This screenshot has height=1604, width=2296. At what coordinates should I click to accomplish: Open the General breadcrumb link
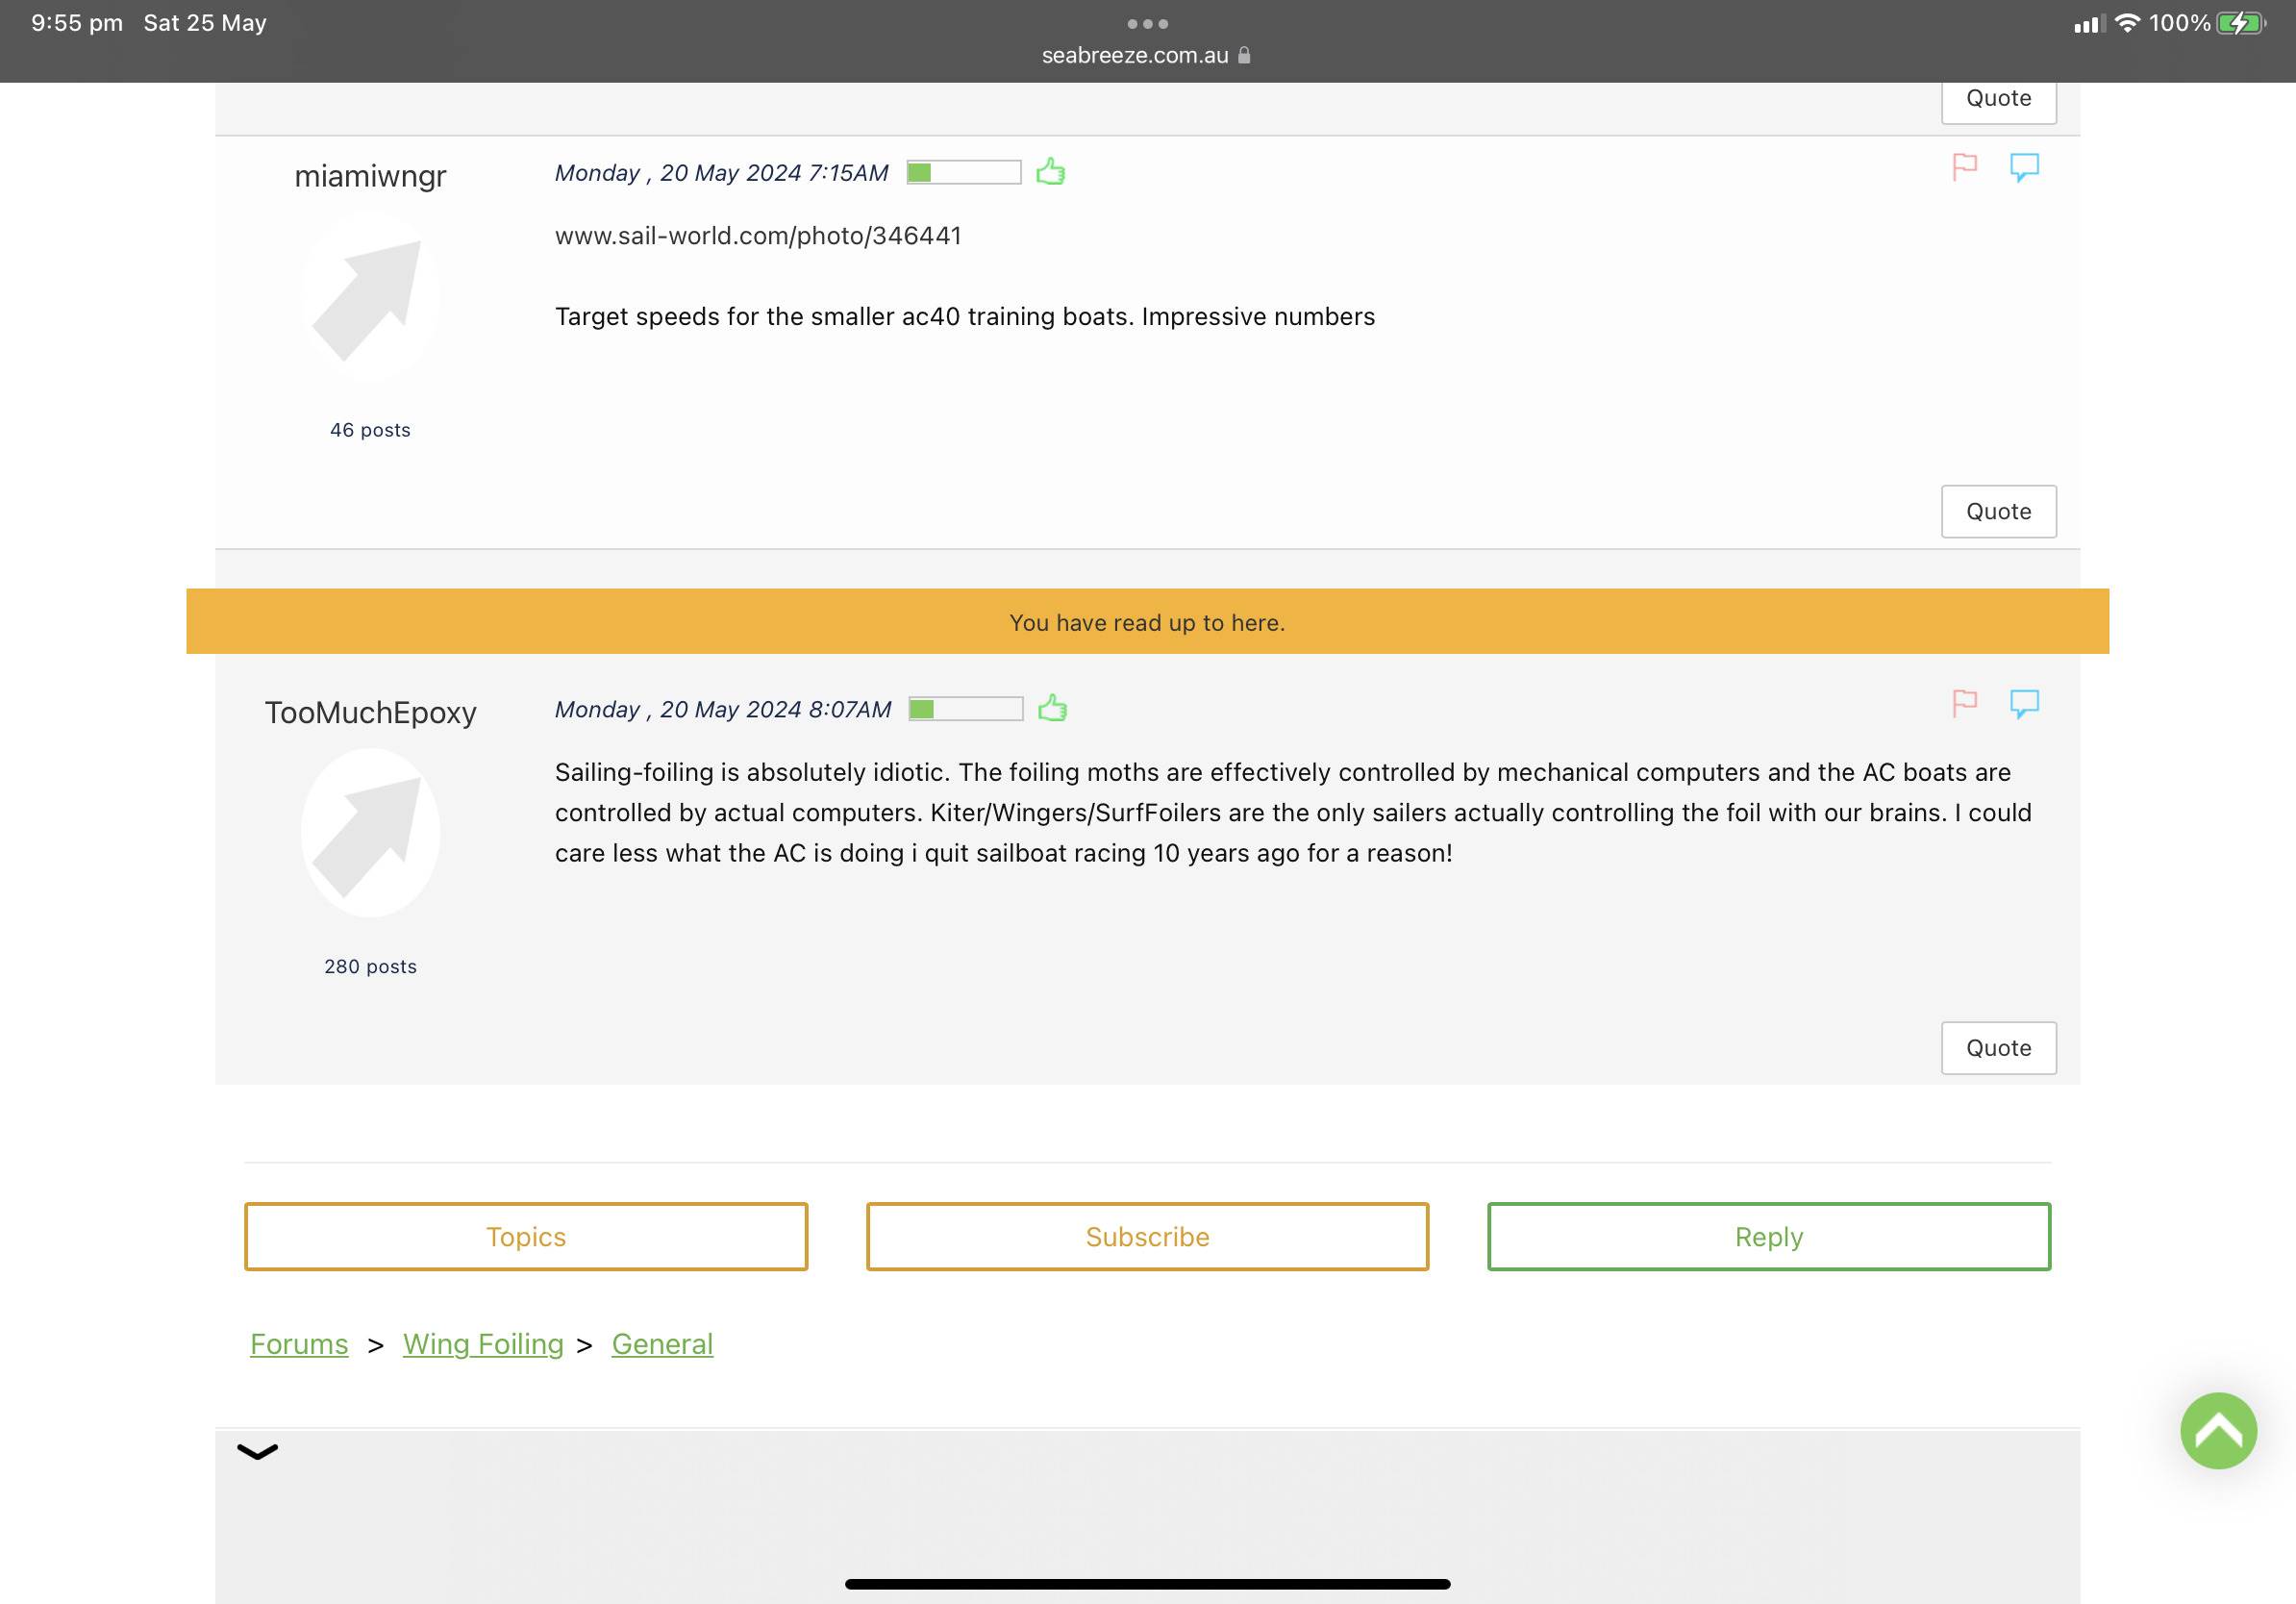click(662, 1344)
